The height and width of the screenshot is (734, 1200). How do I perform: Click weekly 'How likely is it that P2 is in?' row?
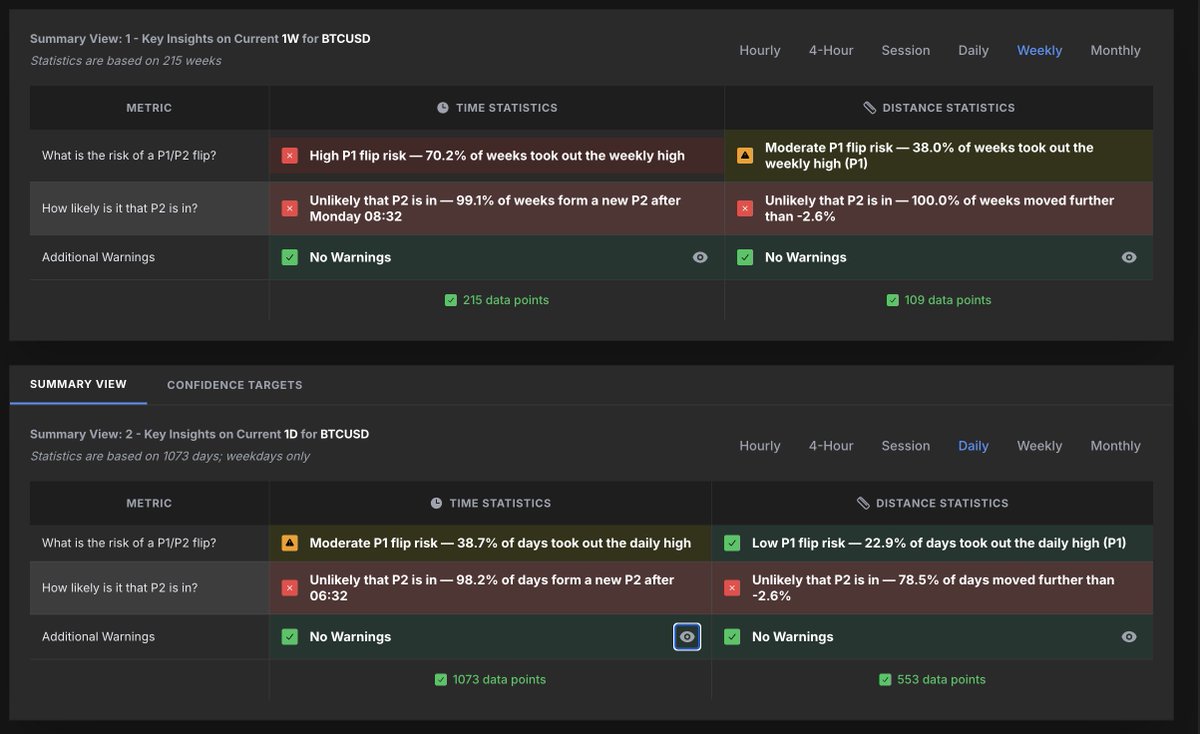[591, 208]
